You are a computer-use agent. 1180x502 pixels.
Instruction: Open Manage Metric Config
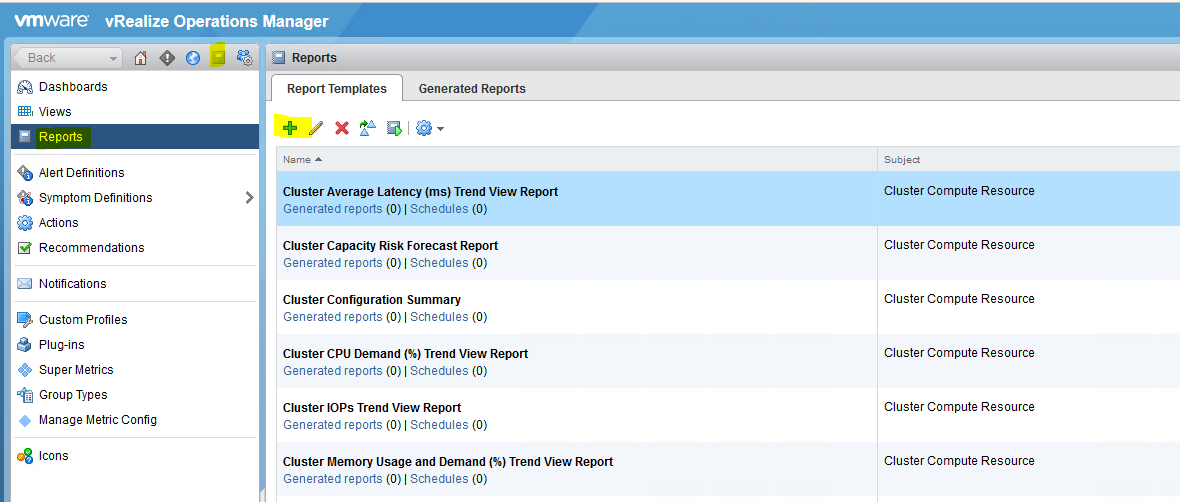[98, 419]
